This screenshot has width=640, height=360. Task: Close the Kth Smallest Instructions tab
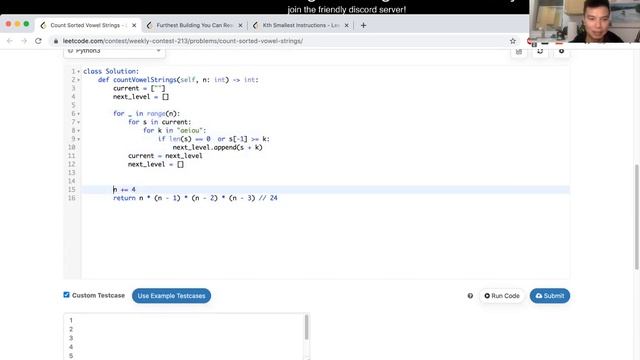click(x=347, y=25)
